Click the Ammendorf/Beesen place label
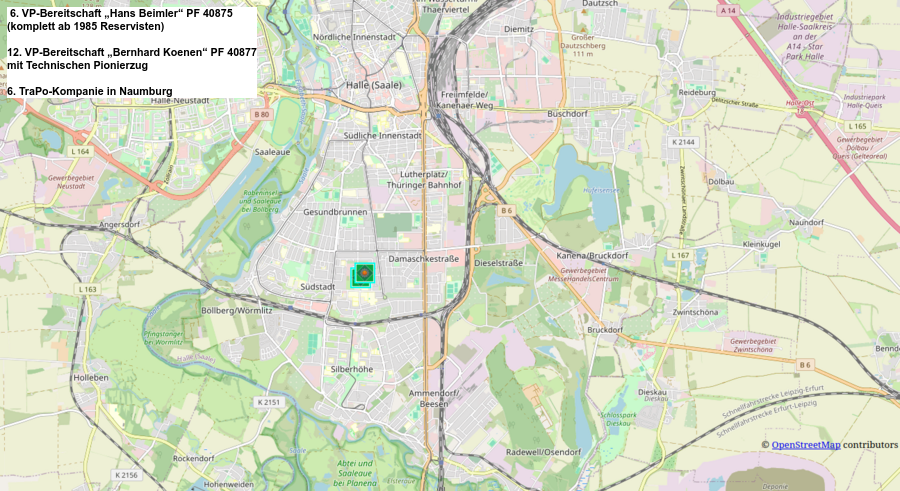Viewport: 900px width, 491px height. (434, 398)
